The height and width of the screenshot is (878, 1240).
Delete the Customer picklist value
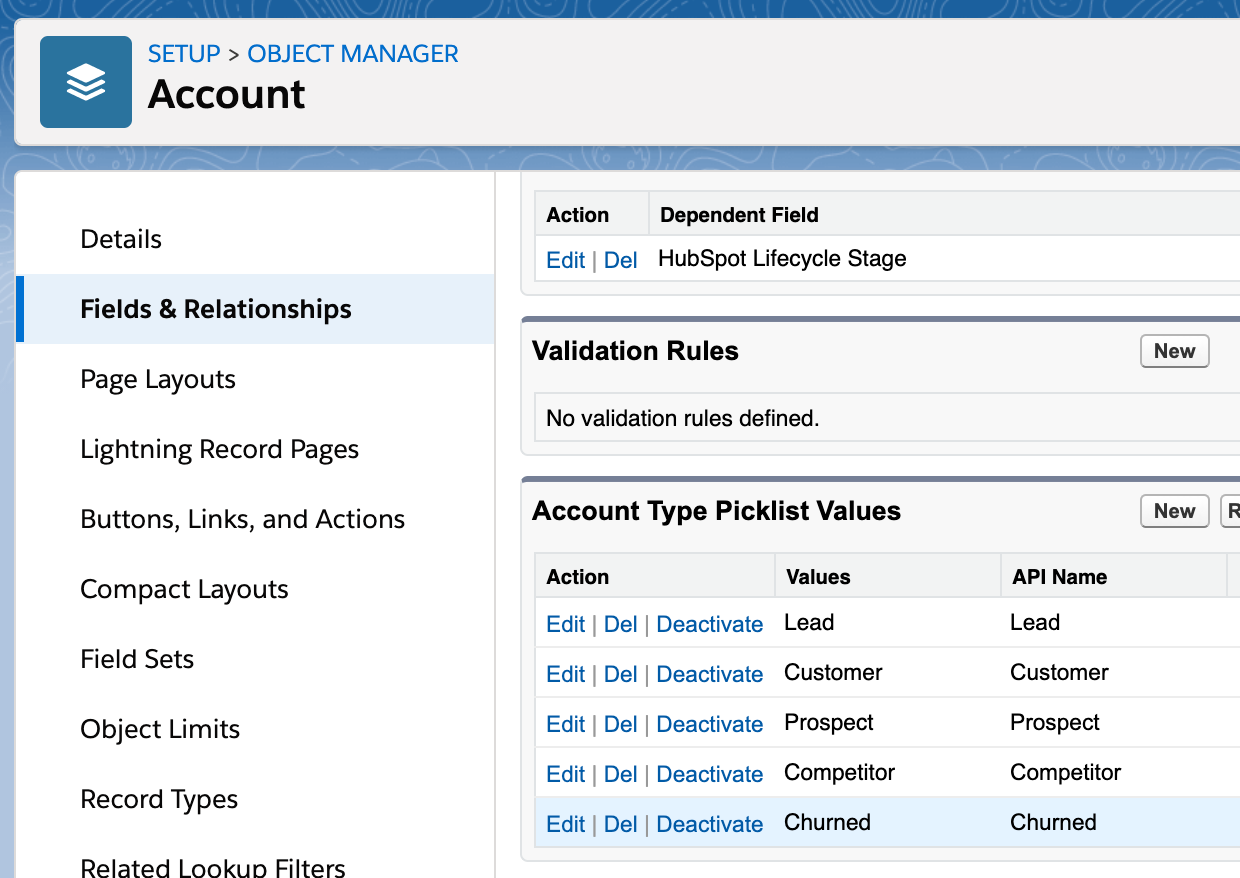click(x=620, y=674)
